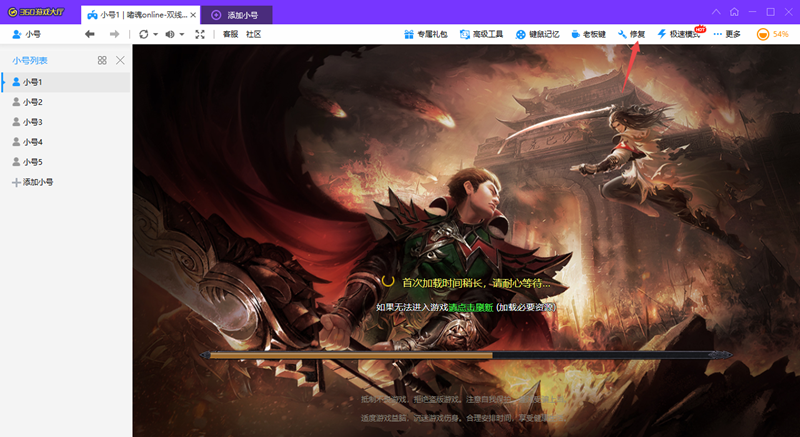Open the 更多 more menu
Screen dimensions: 800x437
727,34
